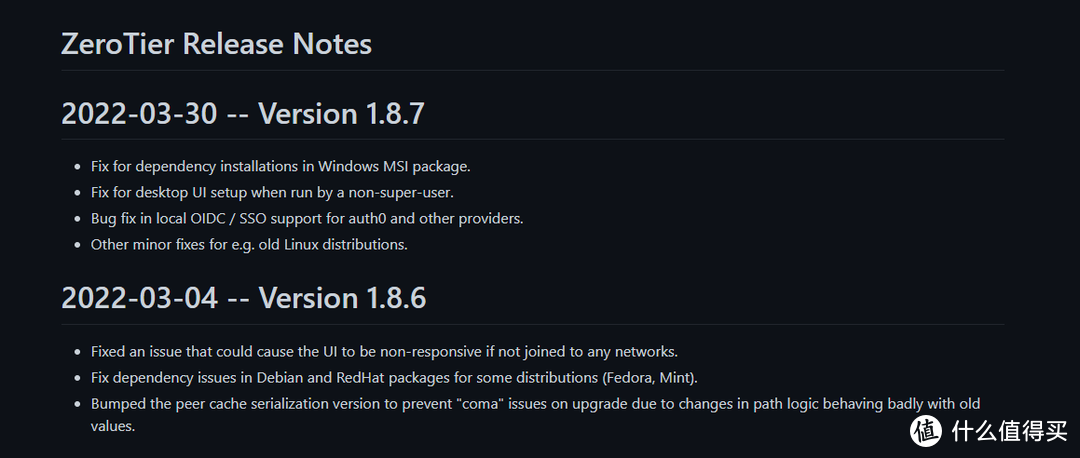Click the date 2022-03-04 in the heading
This screenshot has width=1080, height=458.
click(139, 298)
